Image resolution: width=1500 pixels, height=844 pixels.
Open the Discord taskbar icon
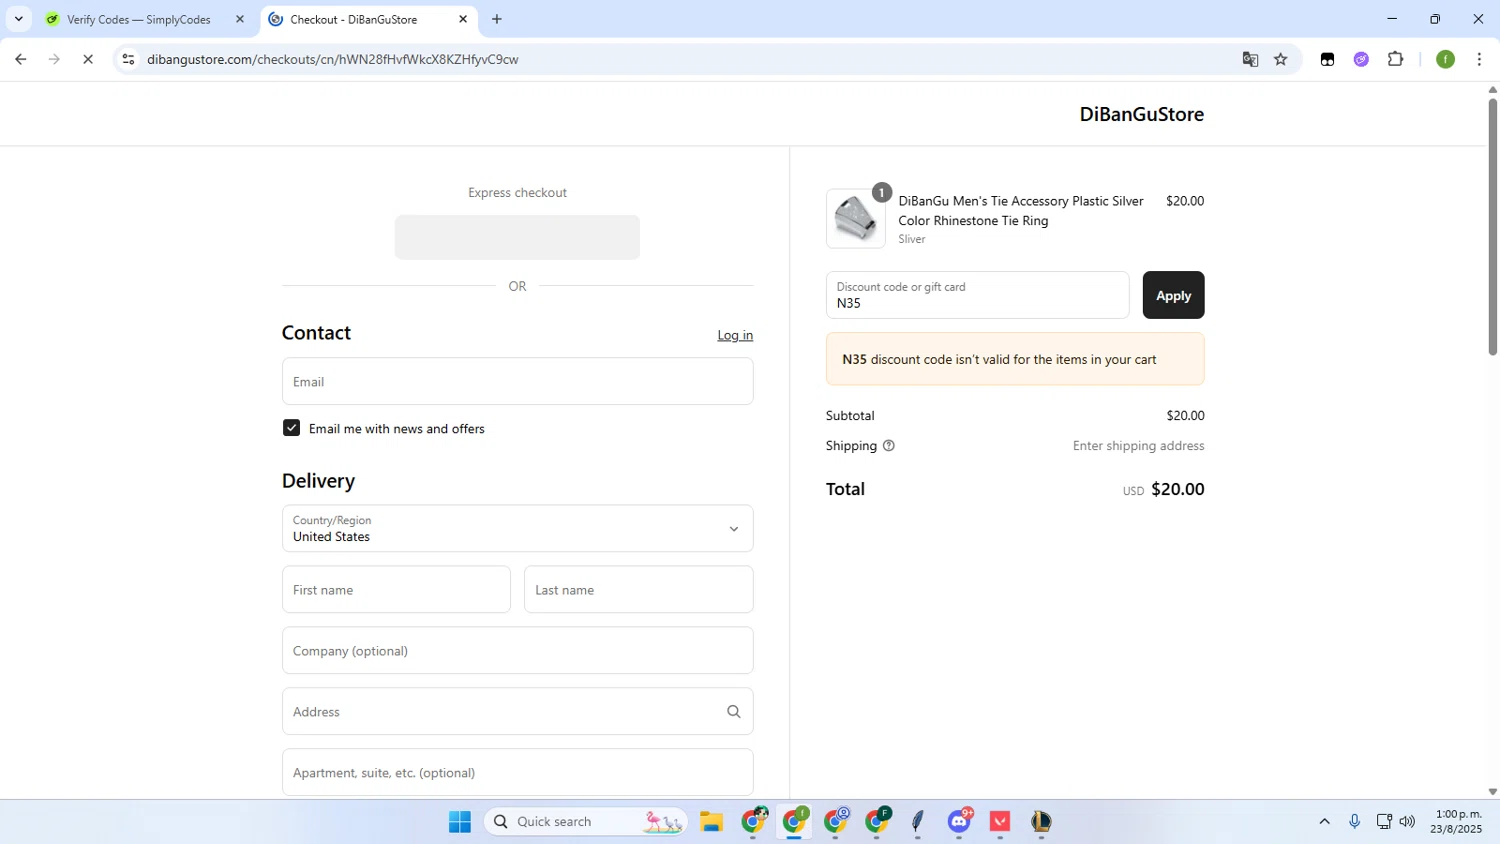point(960,822)
